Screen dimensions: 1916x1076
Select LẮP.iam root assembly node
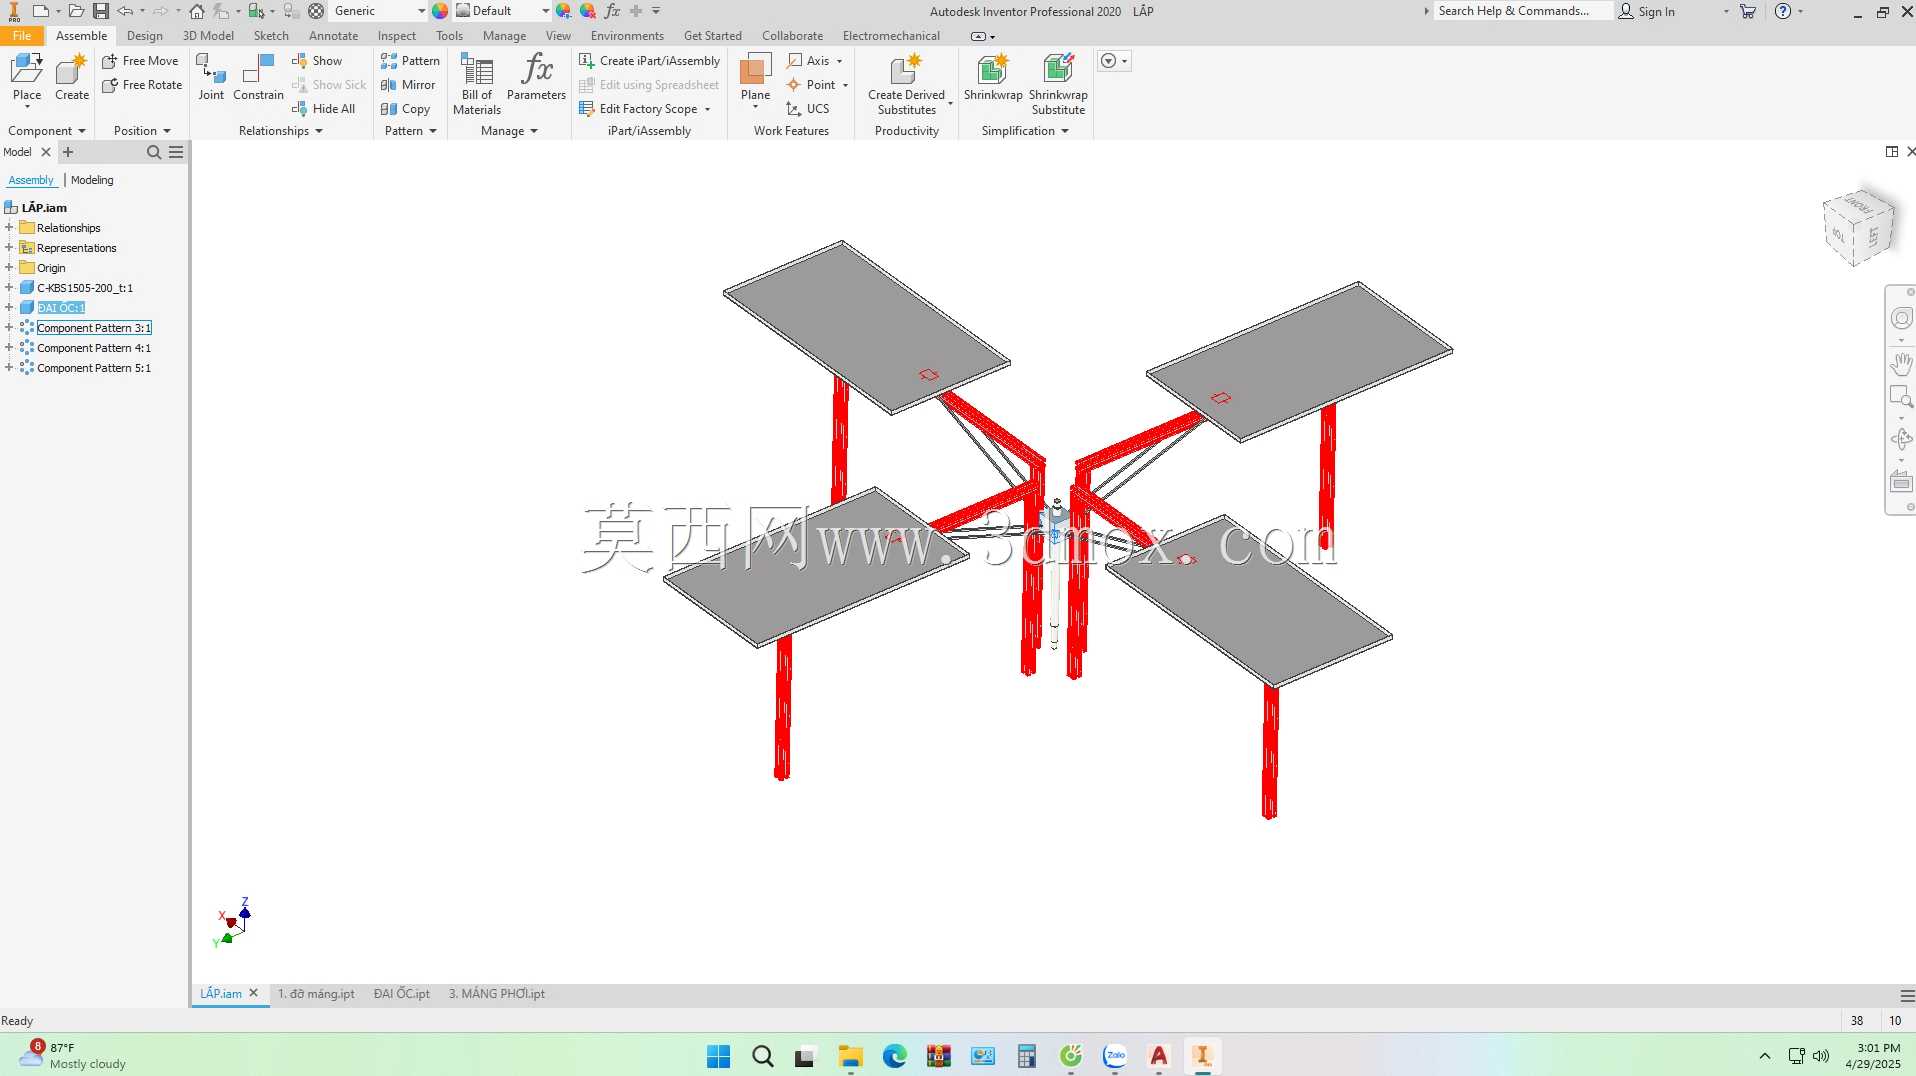coord(44,208)
